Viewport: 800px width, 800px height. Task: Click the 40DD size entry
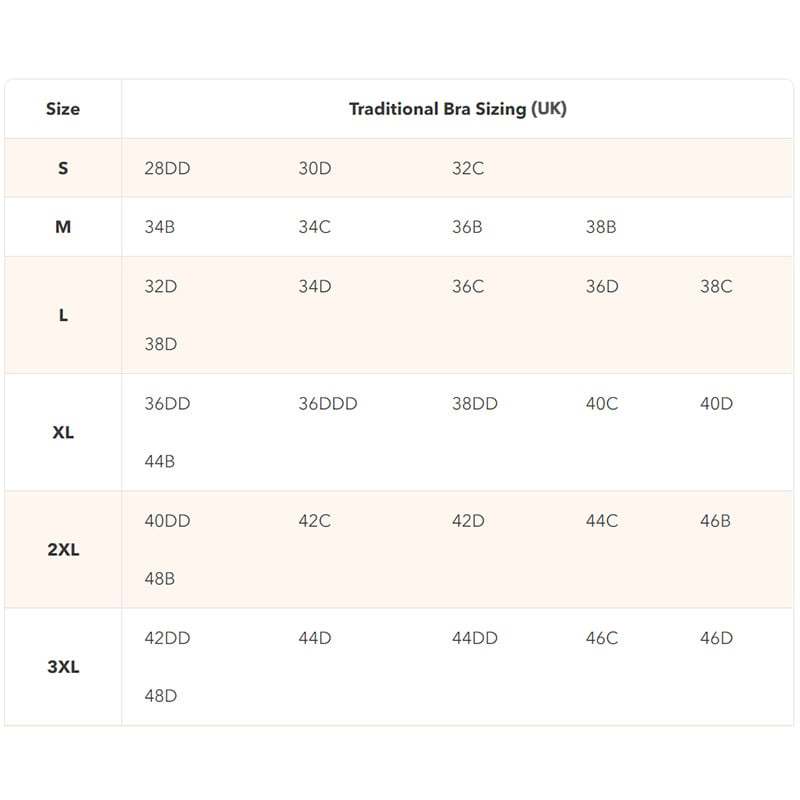click(167, 521)
